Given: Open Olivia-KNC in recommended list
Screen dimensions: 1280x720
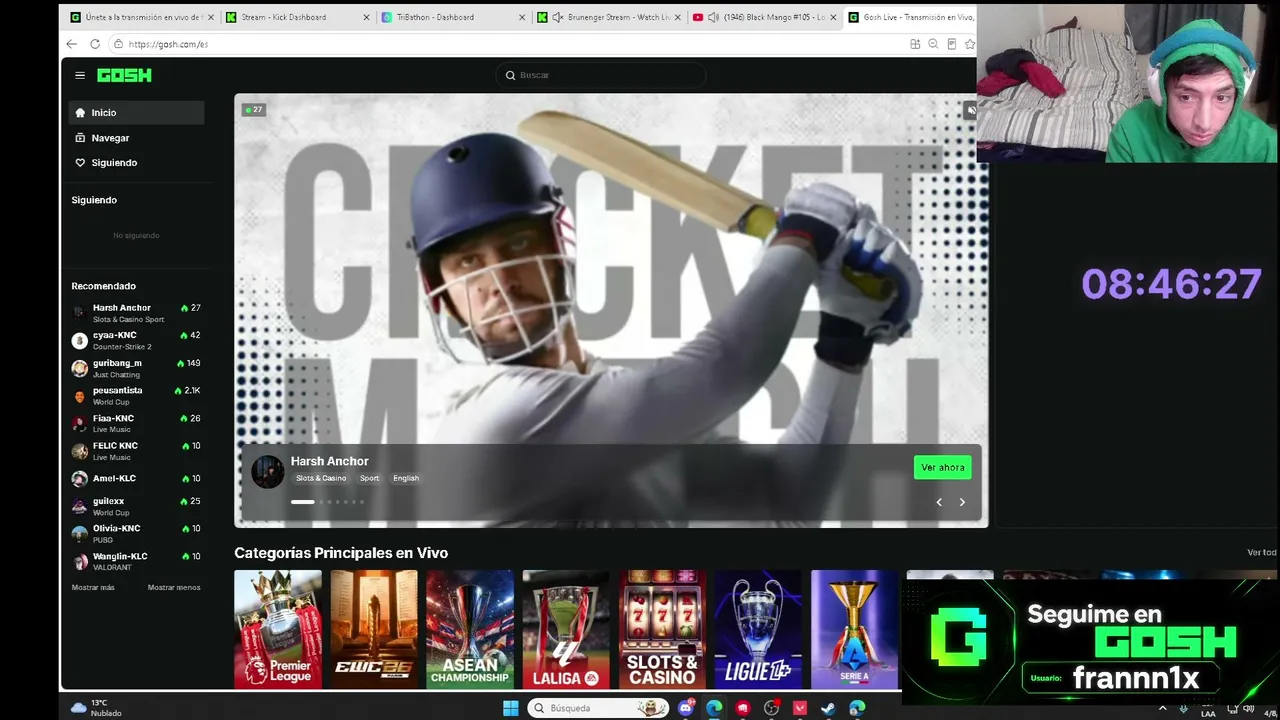Looking at the screenshot, I should point(136,534).
